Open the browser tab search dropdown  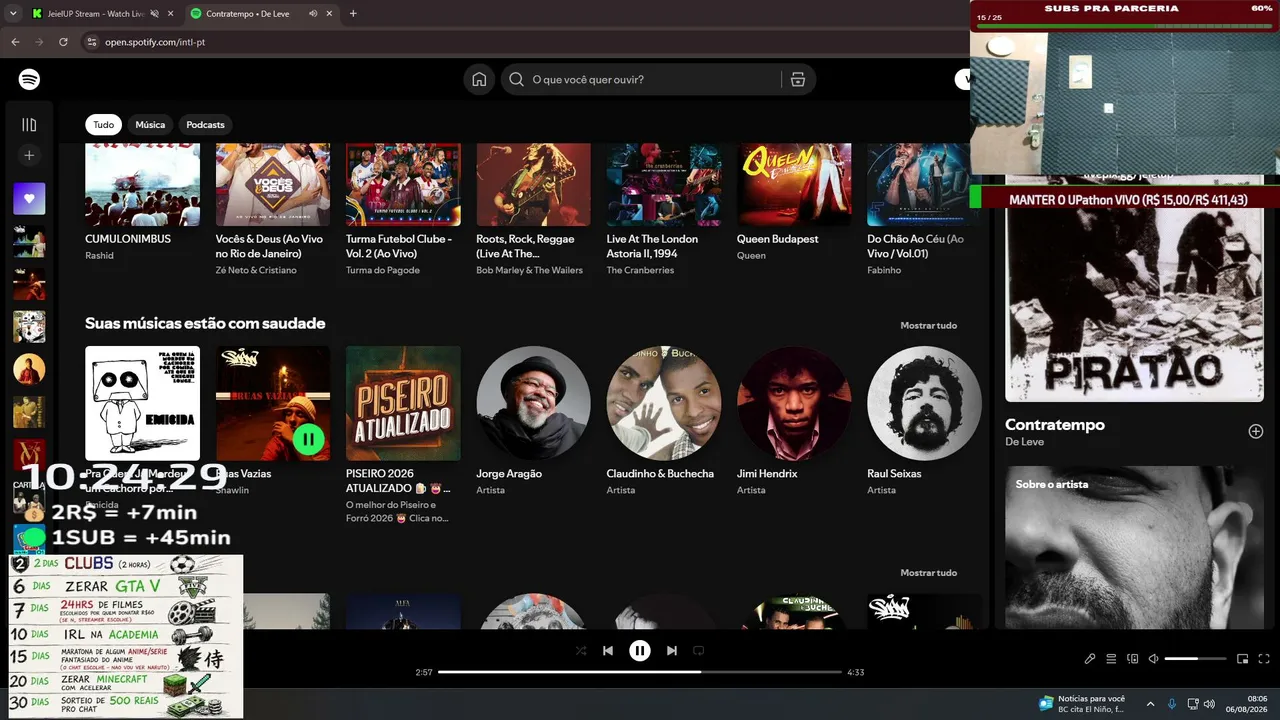13,14
